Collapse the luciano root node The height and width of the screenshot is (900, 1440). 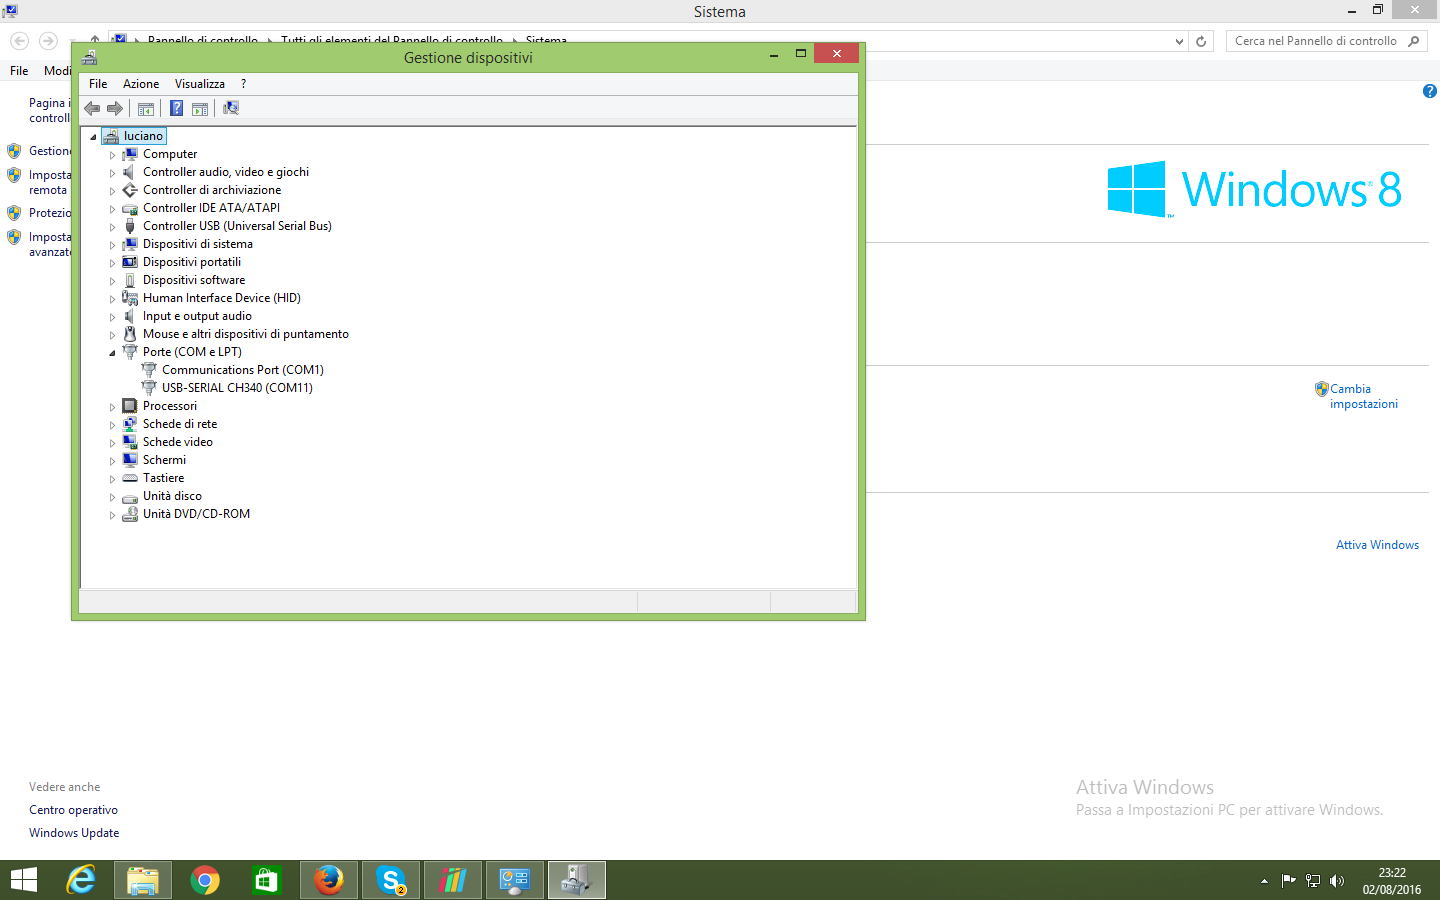click(93, 137)
